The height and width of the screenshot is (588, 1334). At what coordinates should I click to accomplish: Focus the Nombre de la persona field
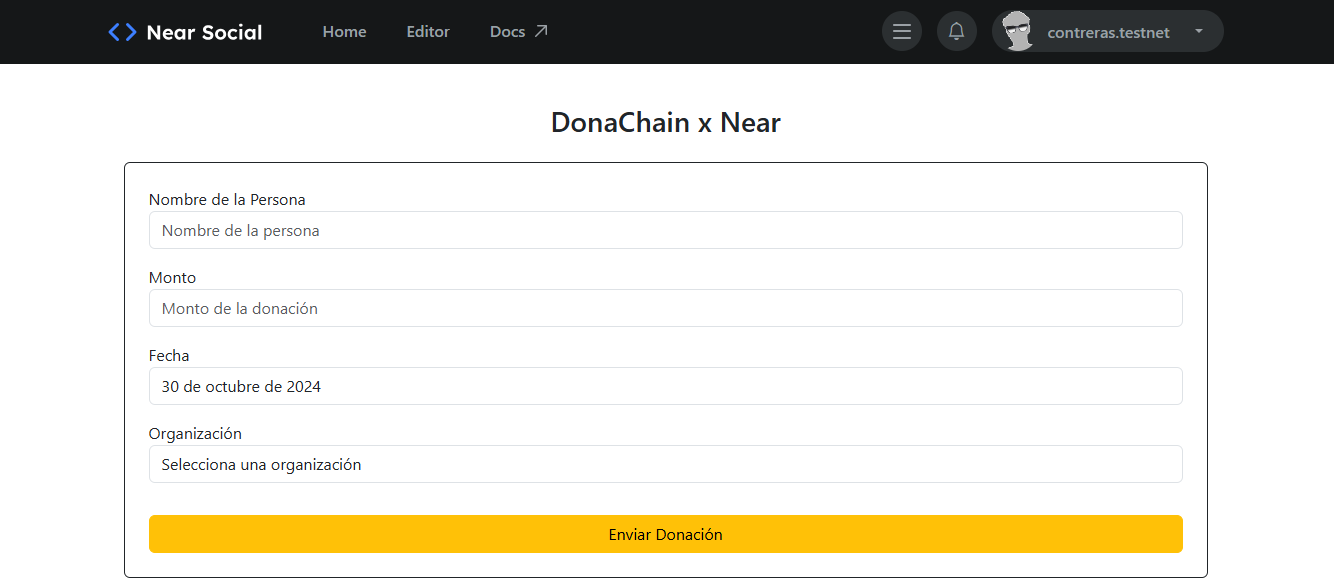666,230
